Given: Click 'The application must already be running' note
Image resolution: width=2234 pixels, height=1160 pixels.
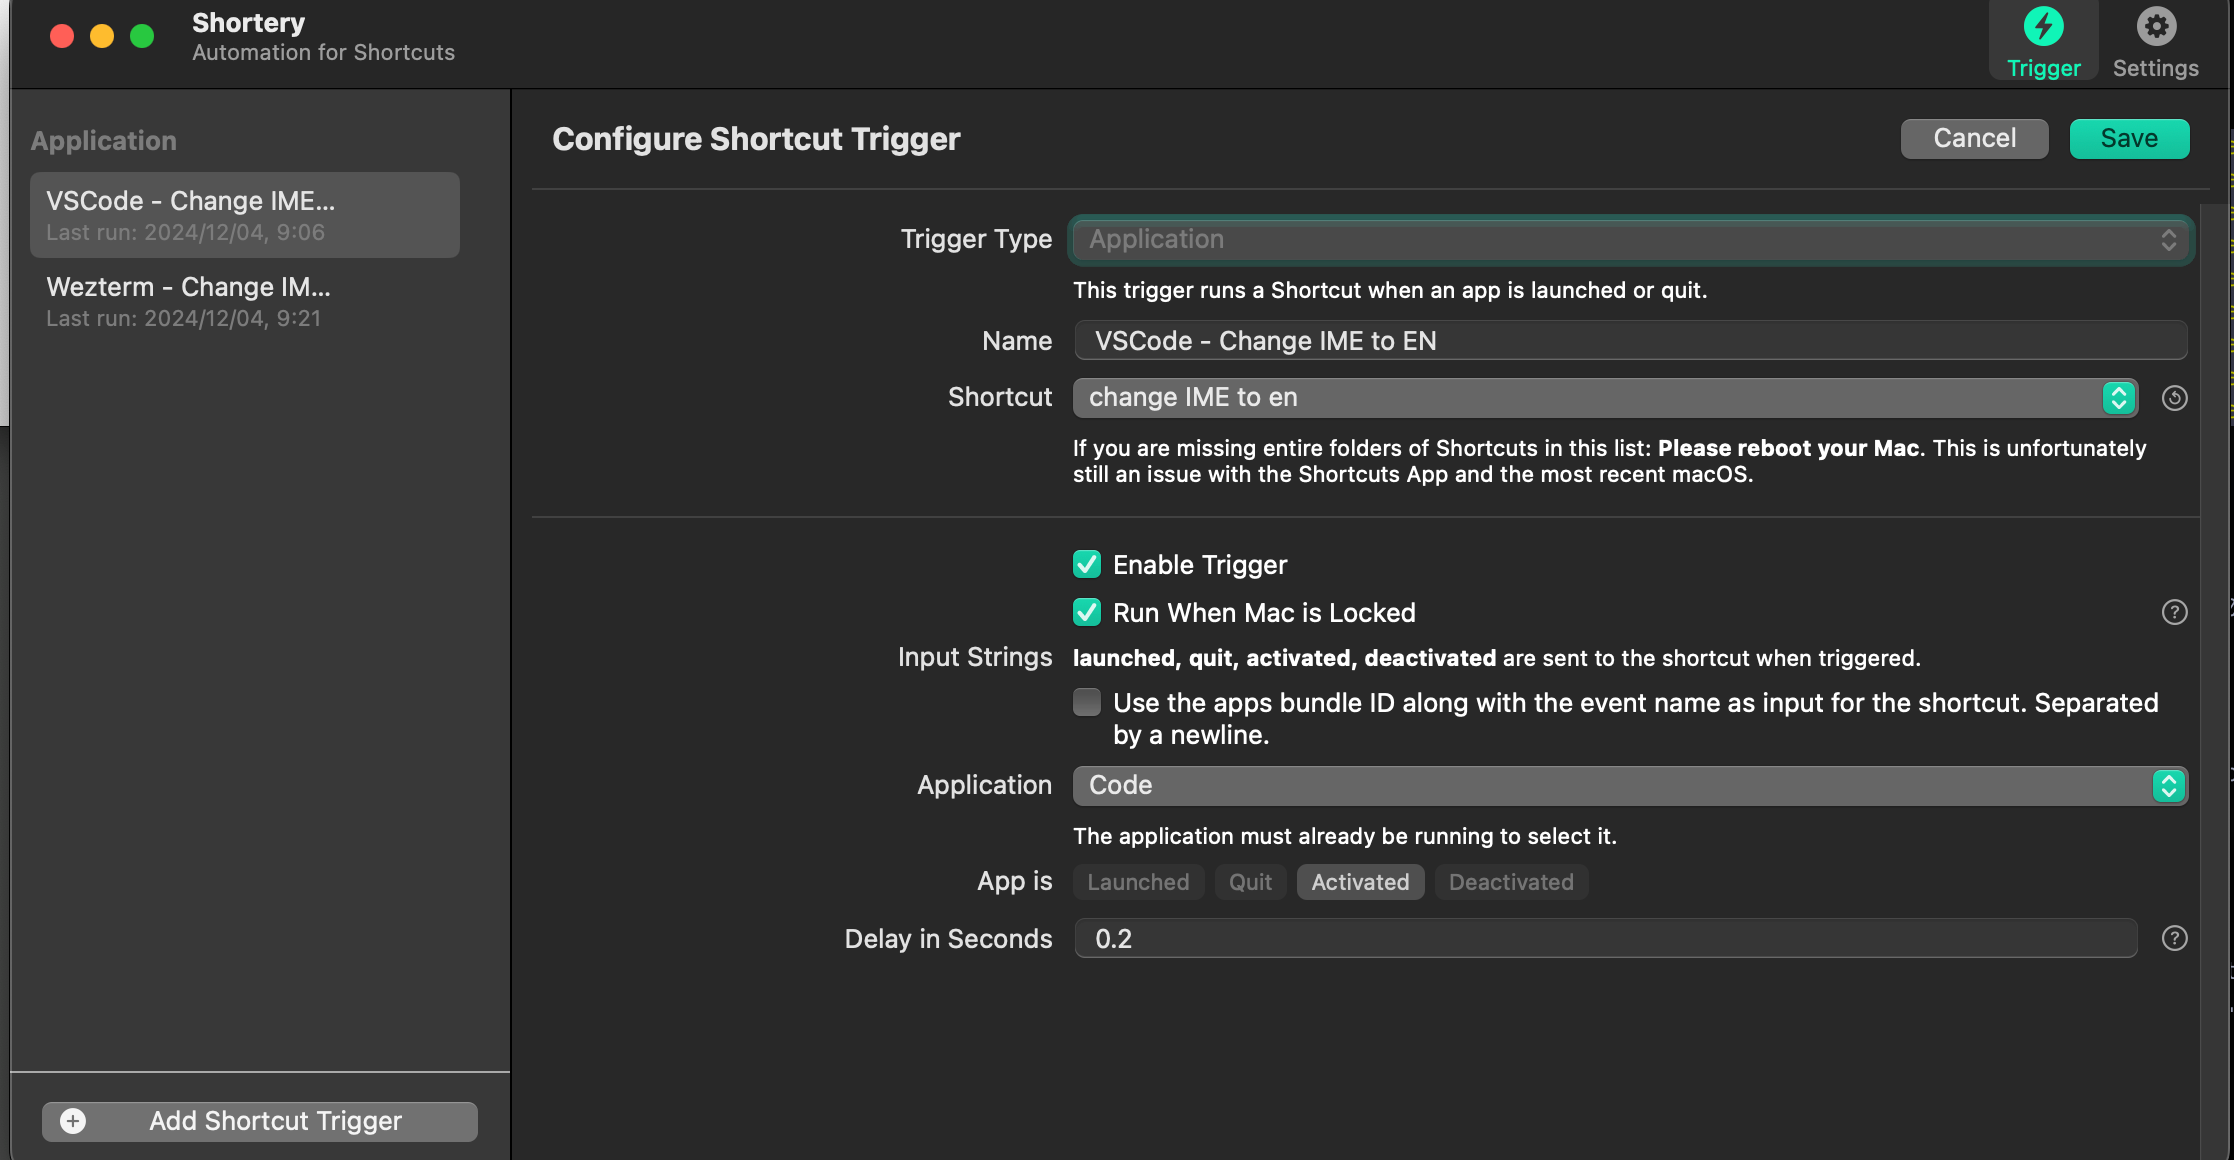Looking at the screenshot, I should tap(1345, 837).
